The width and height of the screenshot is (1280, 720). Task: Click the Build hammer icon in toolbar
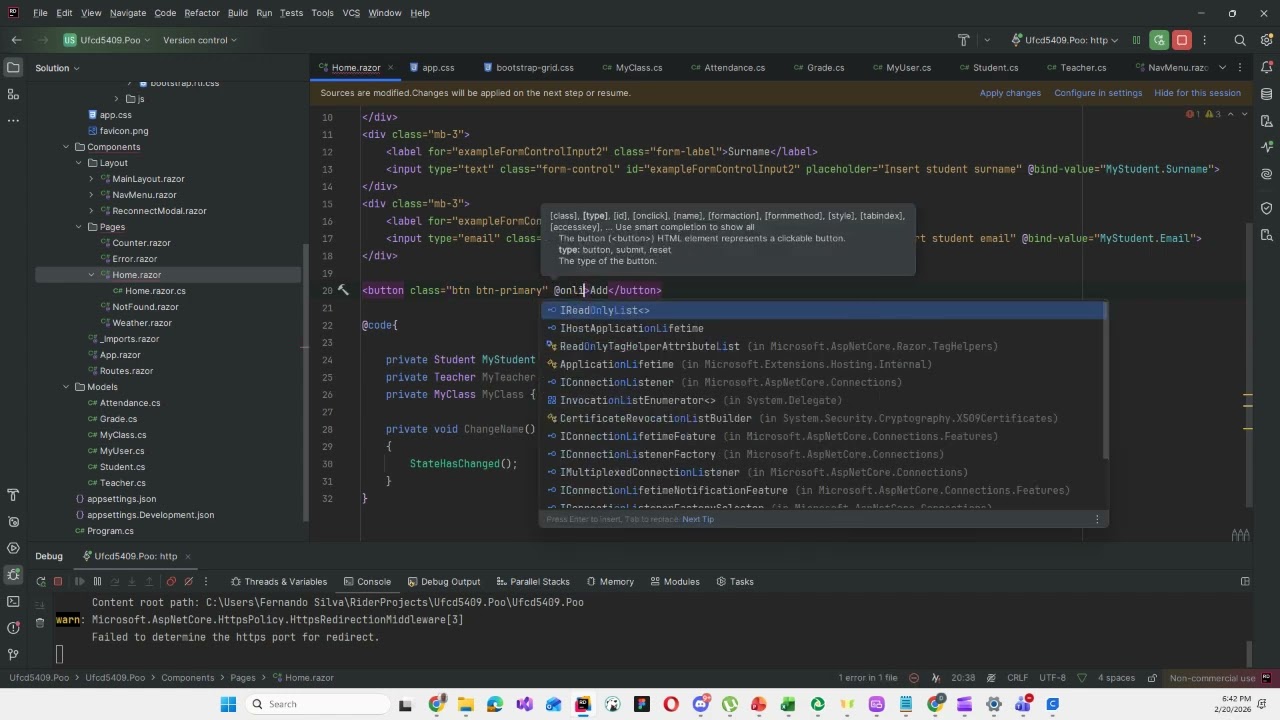(963, 40)
